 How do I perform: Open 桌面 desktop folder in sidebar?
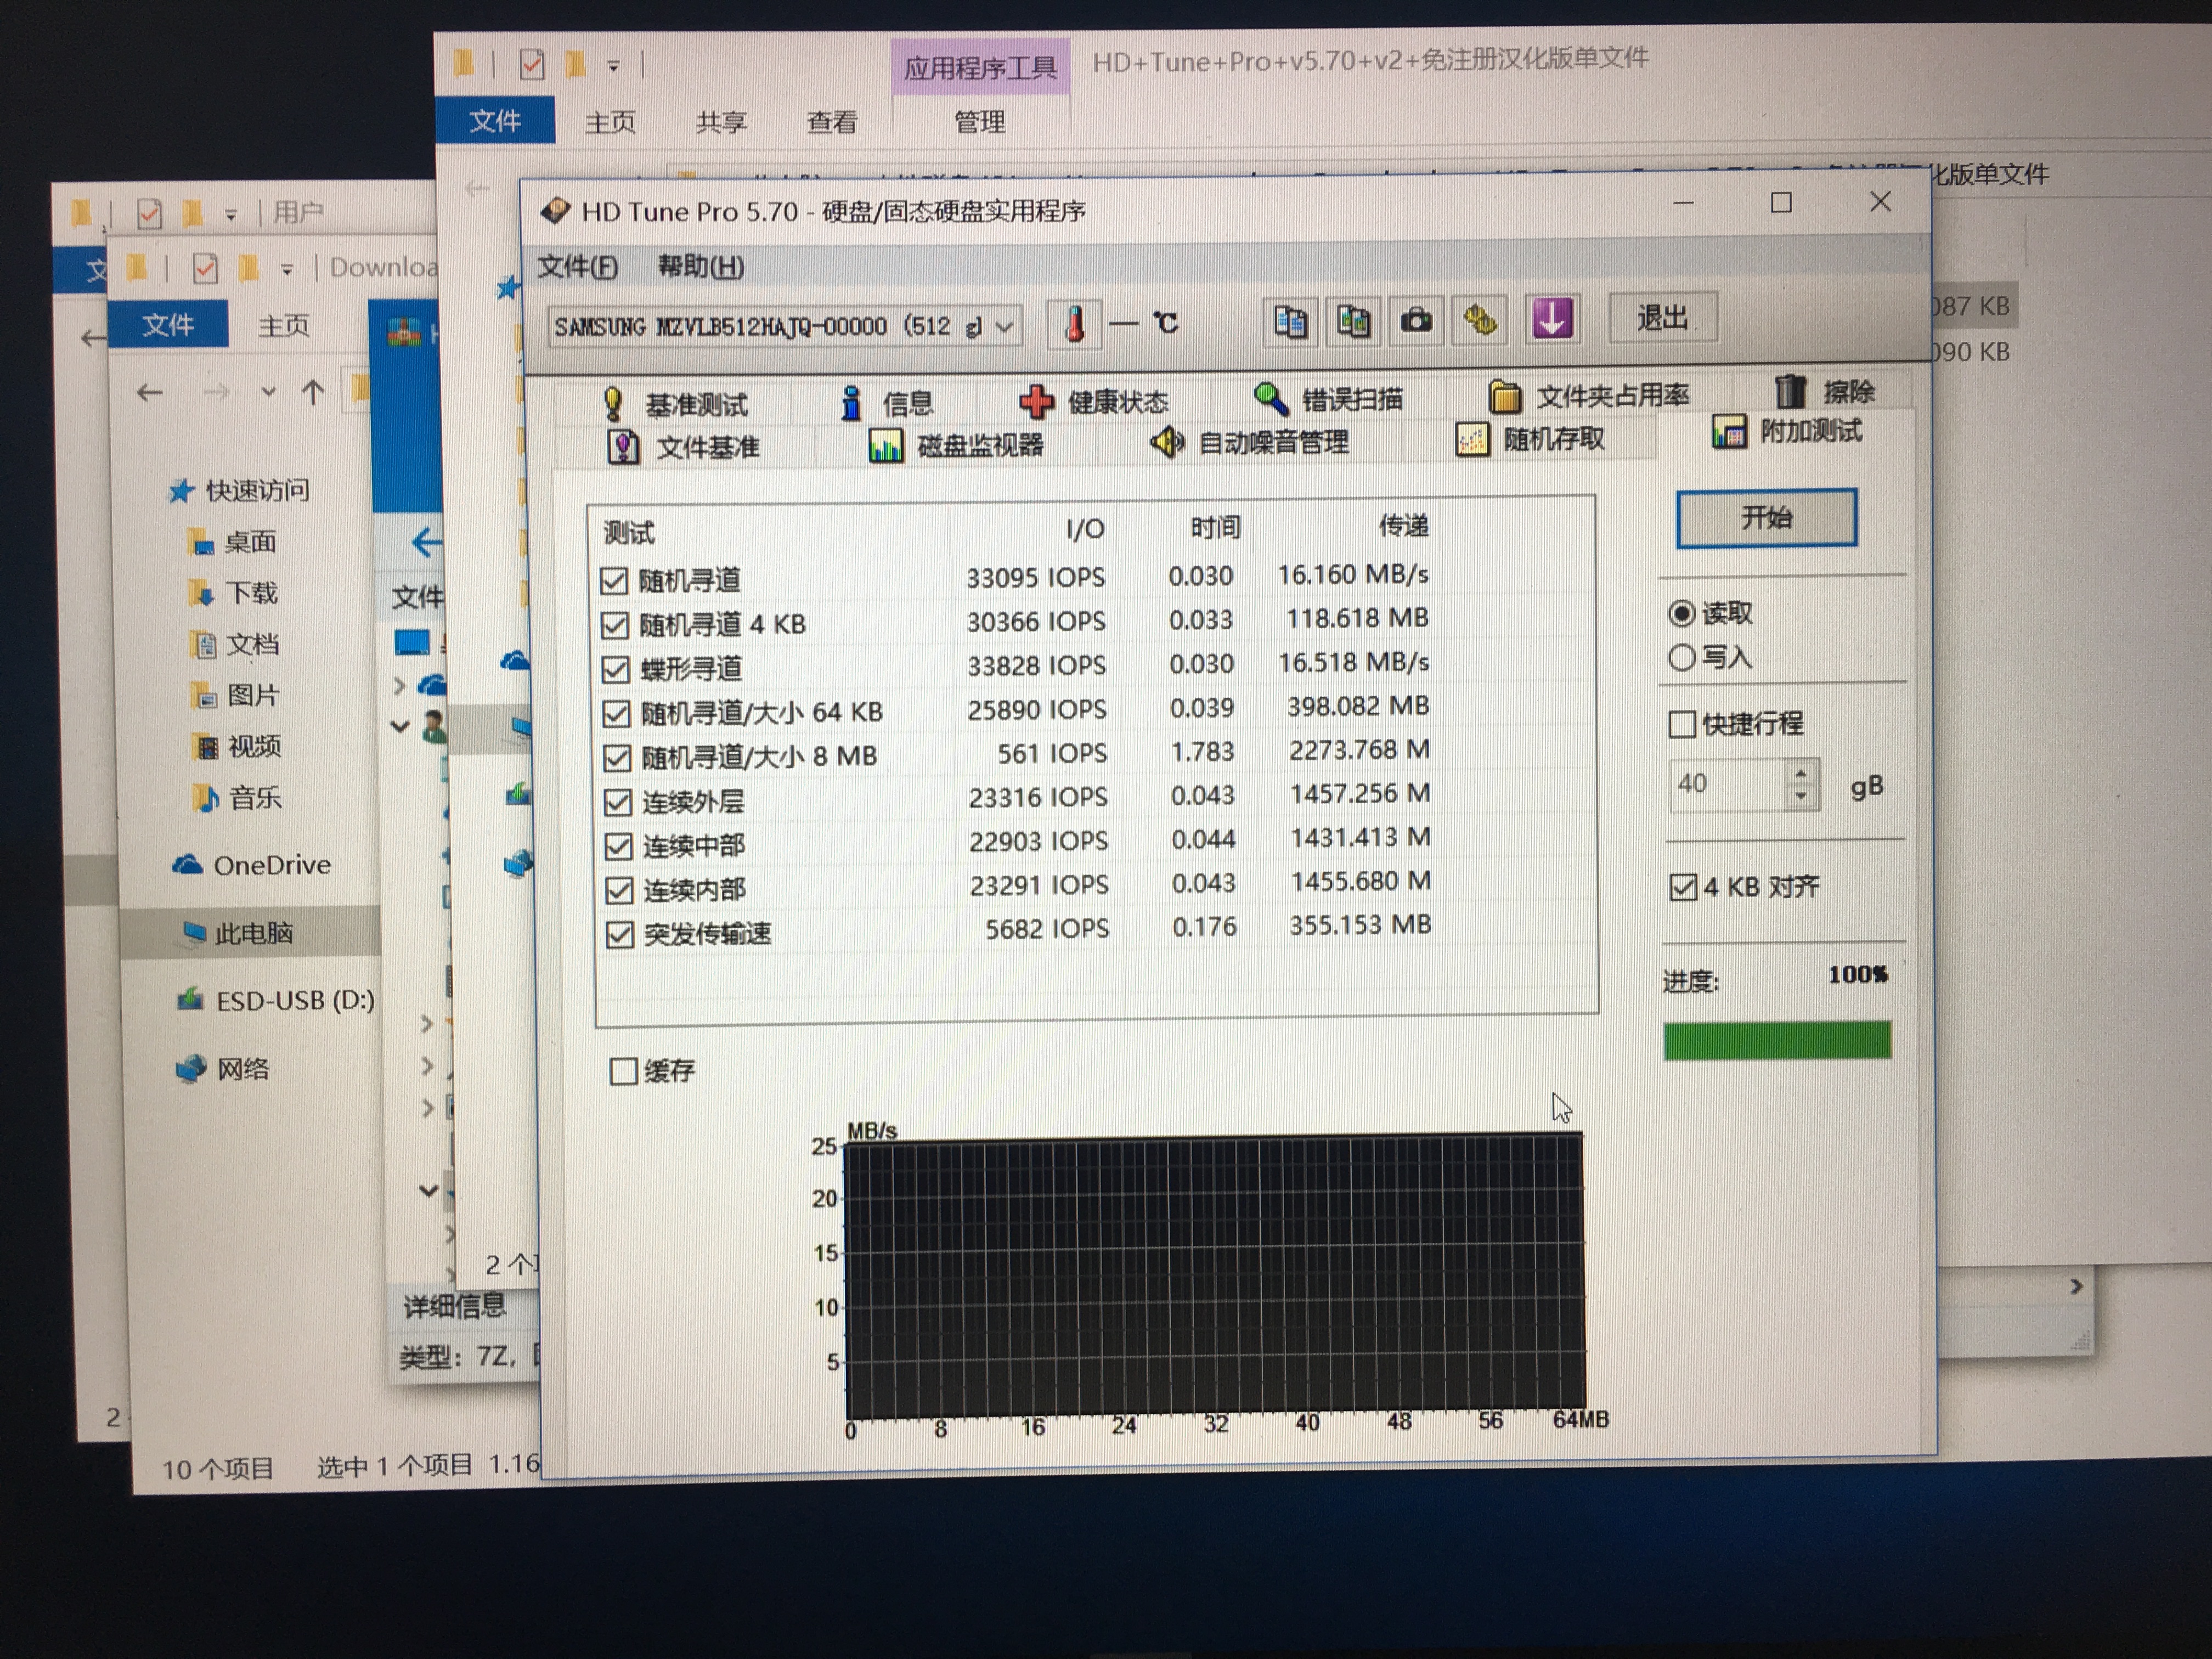231,542
